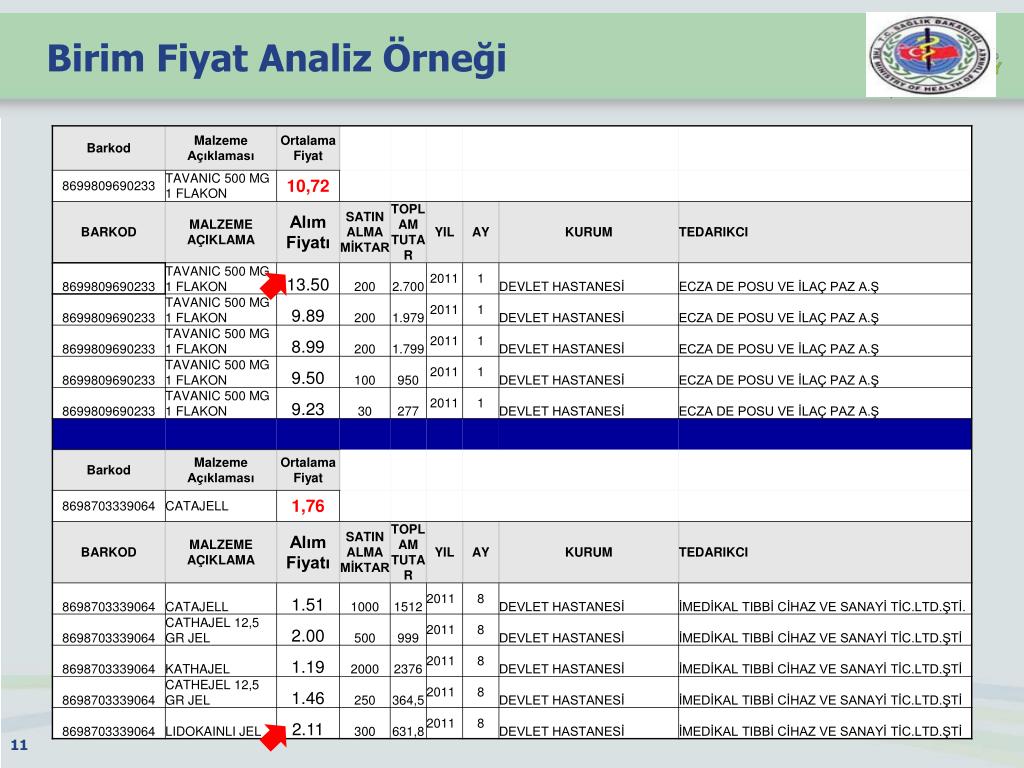Click quantity 200 in the 13.50 row

pos(365,287)
